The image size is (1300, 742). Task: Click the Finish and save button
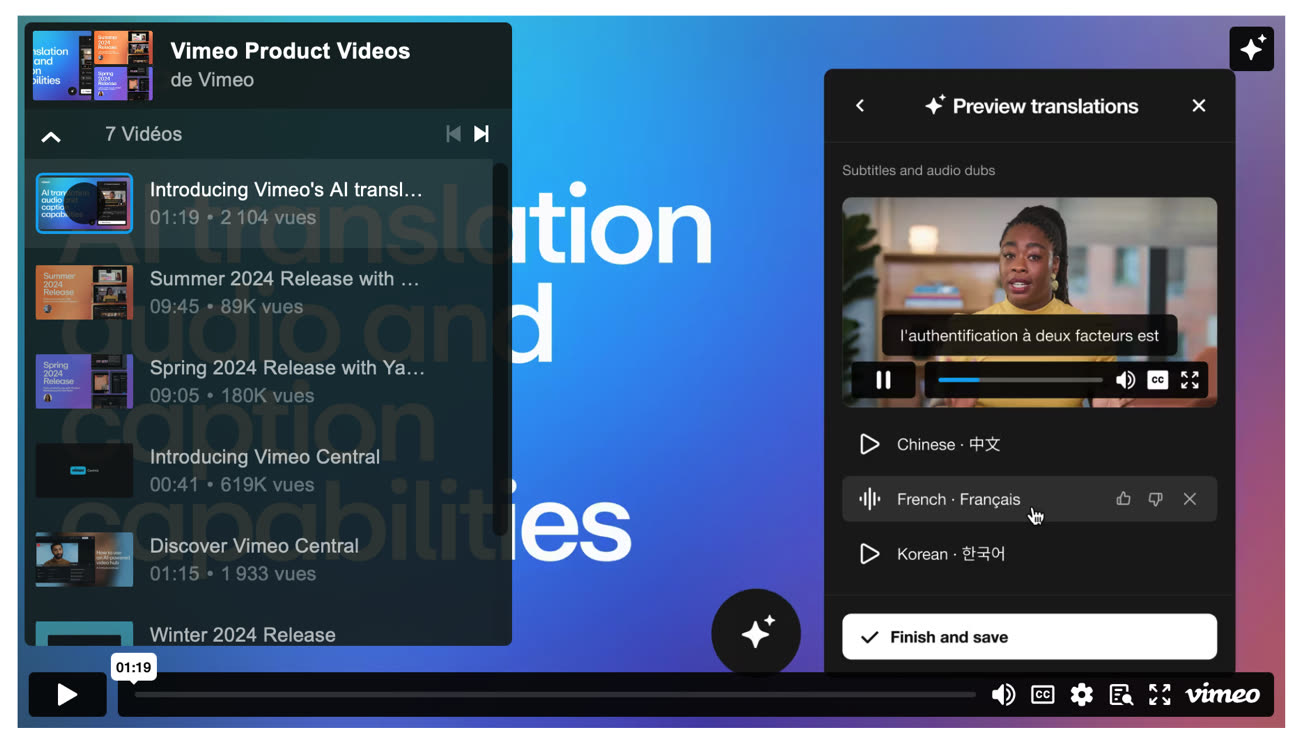tap(1029, 637)
